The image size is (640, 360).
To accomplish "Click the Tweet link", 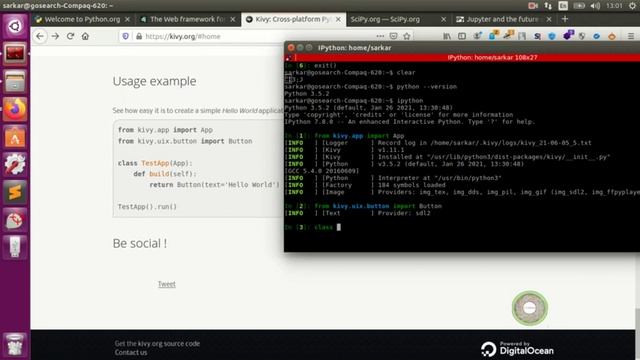I will tap(167, 284).
